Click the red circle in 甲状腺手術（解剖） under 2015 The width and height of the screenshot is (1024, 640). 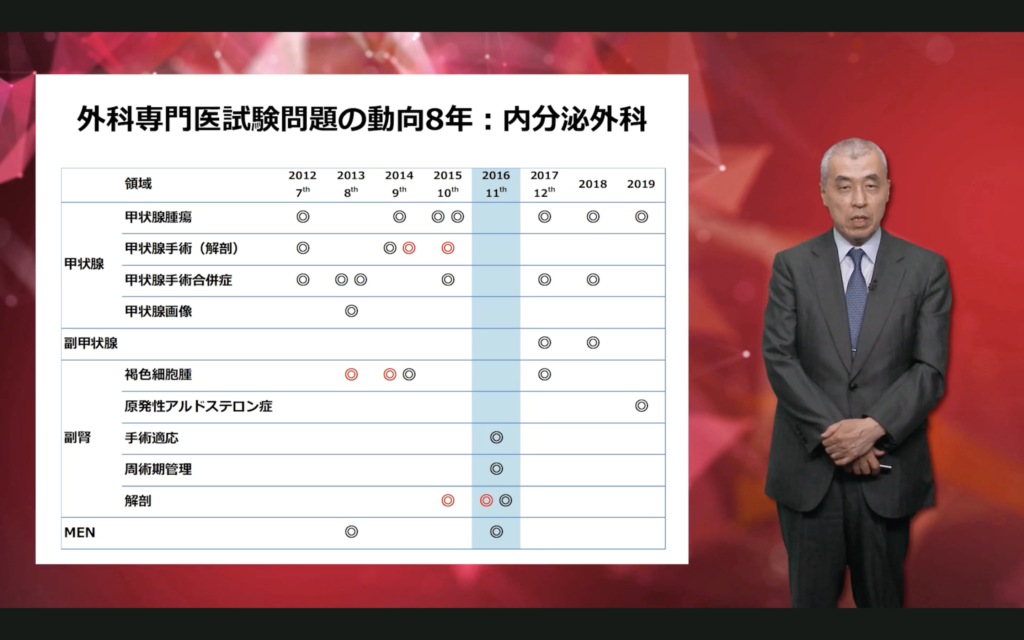tap(448, 248)
